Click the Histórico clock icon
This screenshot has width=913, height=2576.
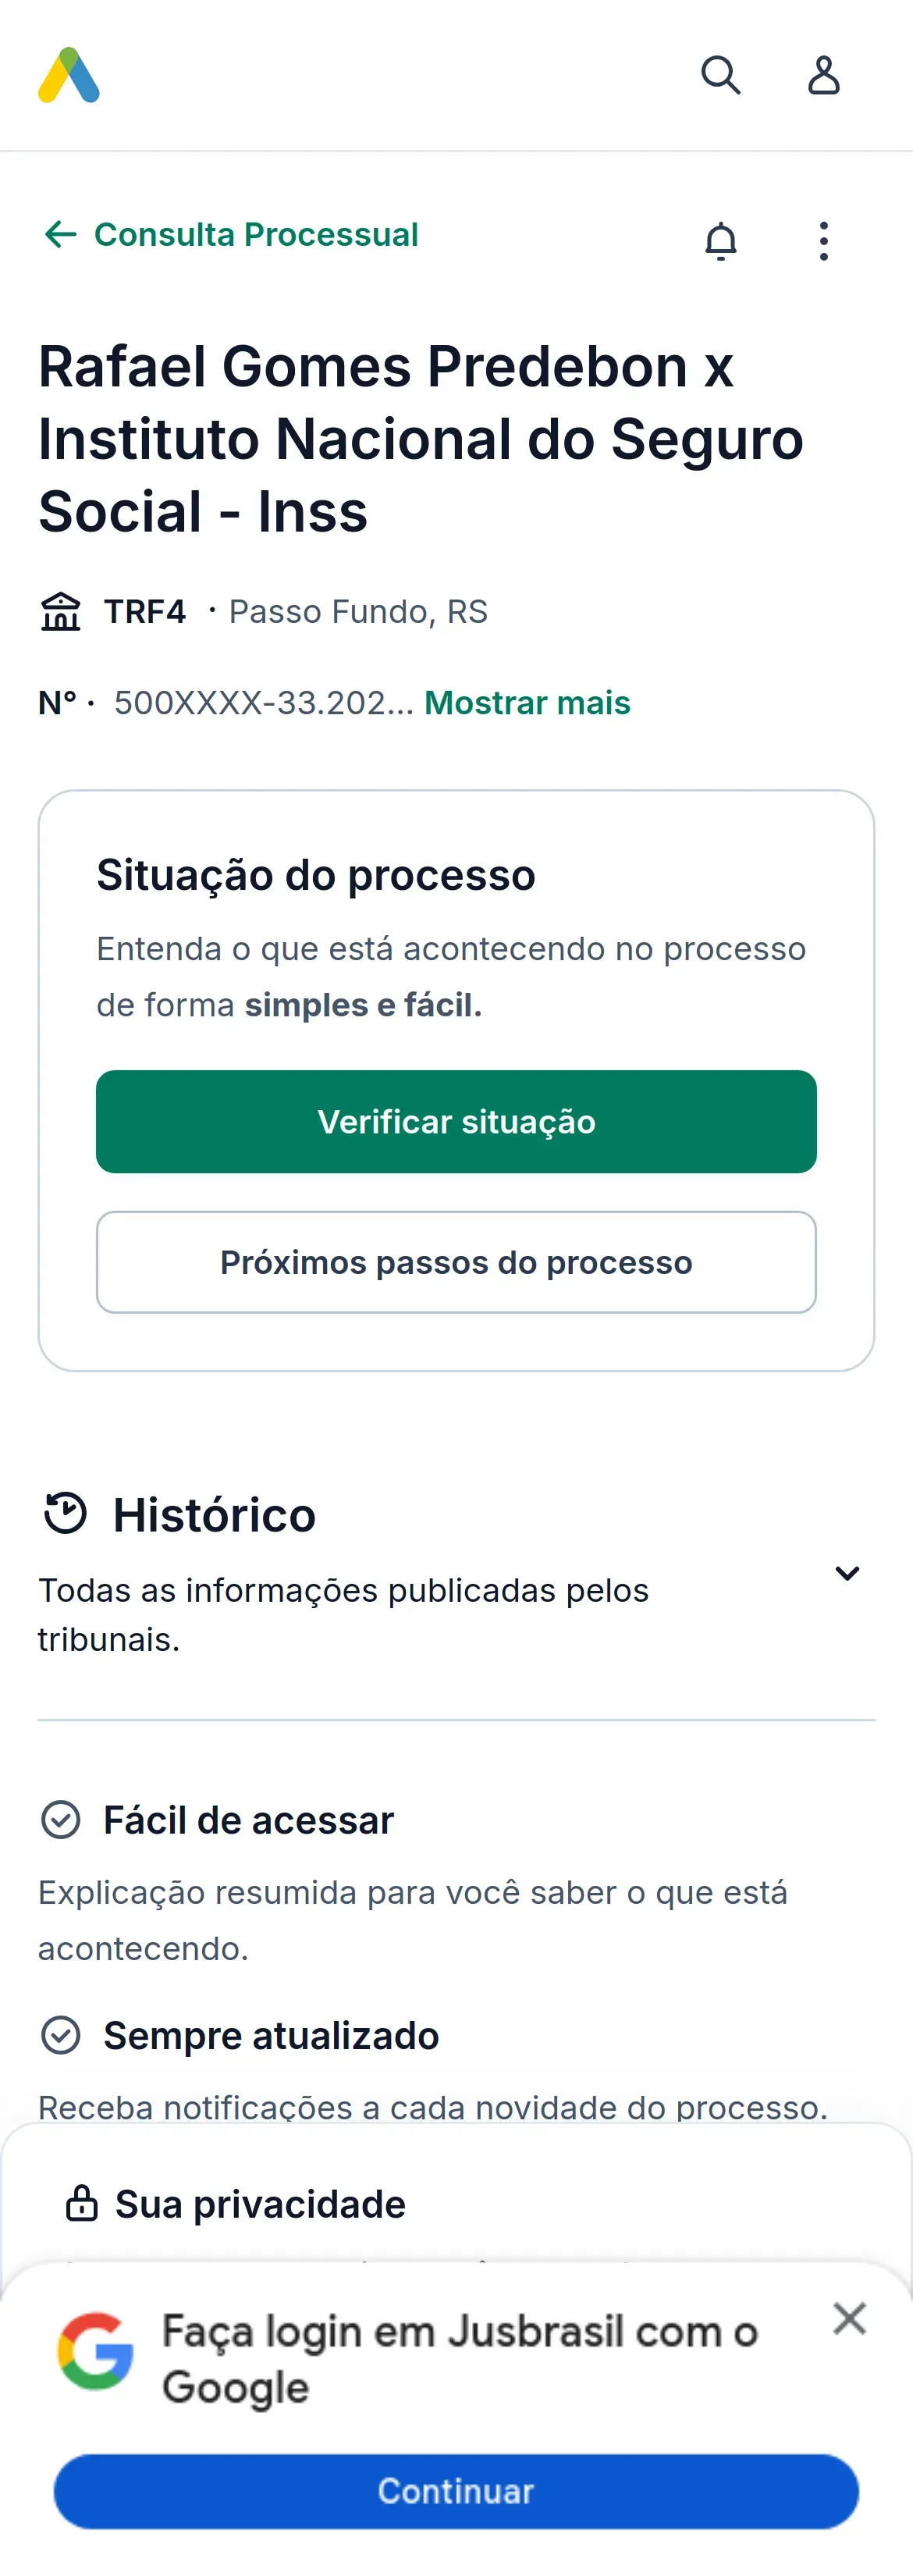point(66,1512)
